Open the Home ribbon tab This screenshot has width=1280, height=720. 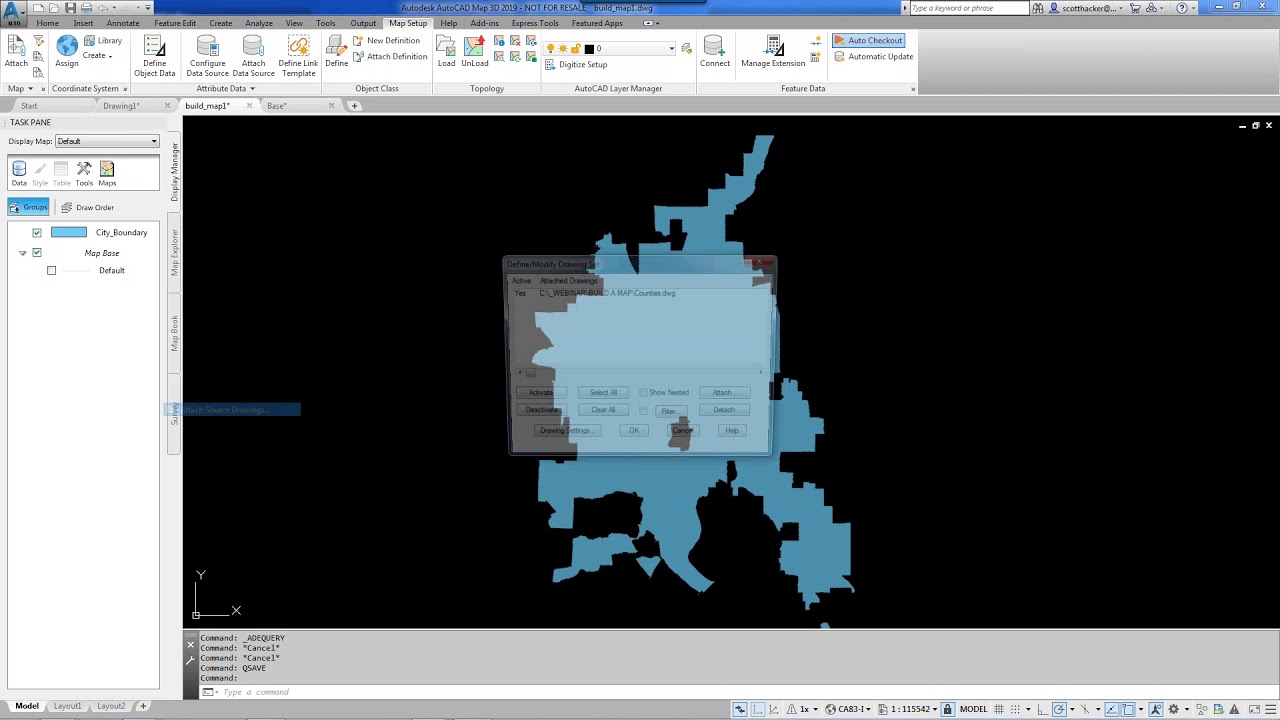pos(47,23)
